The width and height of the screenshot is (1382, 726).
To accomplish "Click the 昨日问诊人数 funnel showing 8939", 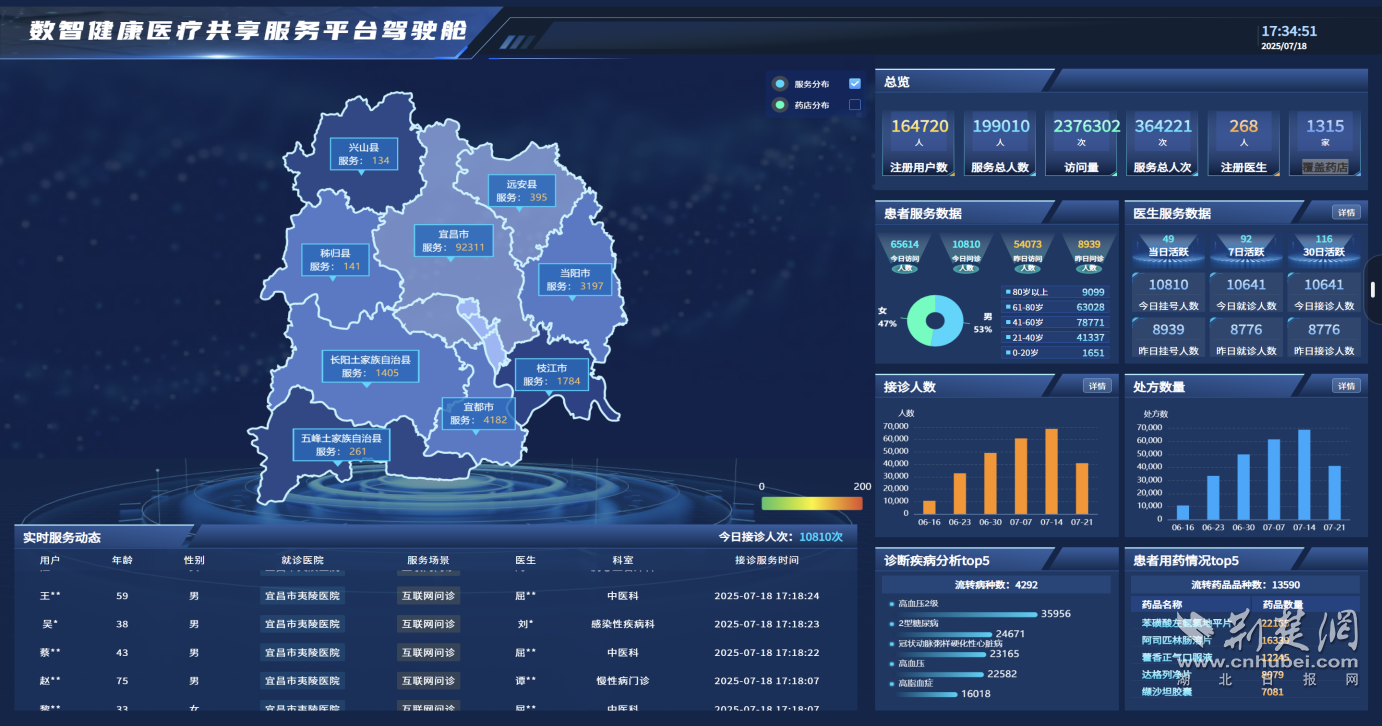I will point(1089,254).
